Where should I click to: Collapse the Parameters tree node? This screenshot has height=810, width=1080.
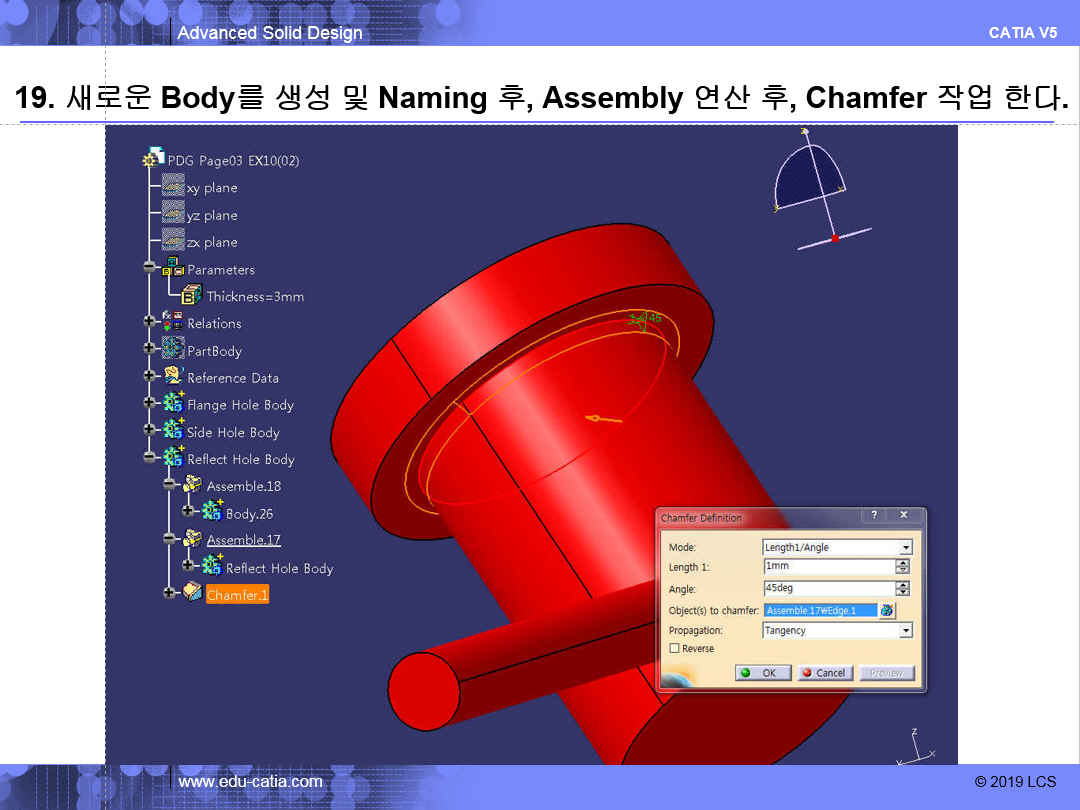point(150,269)
